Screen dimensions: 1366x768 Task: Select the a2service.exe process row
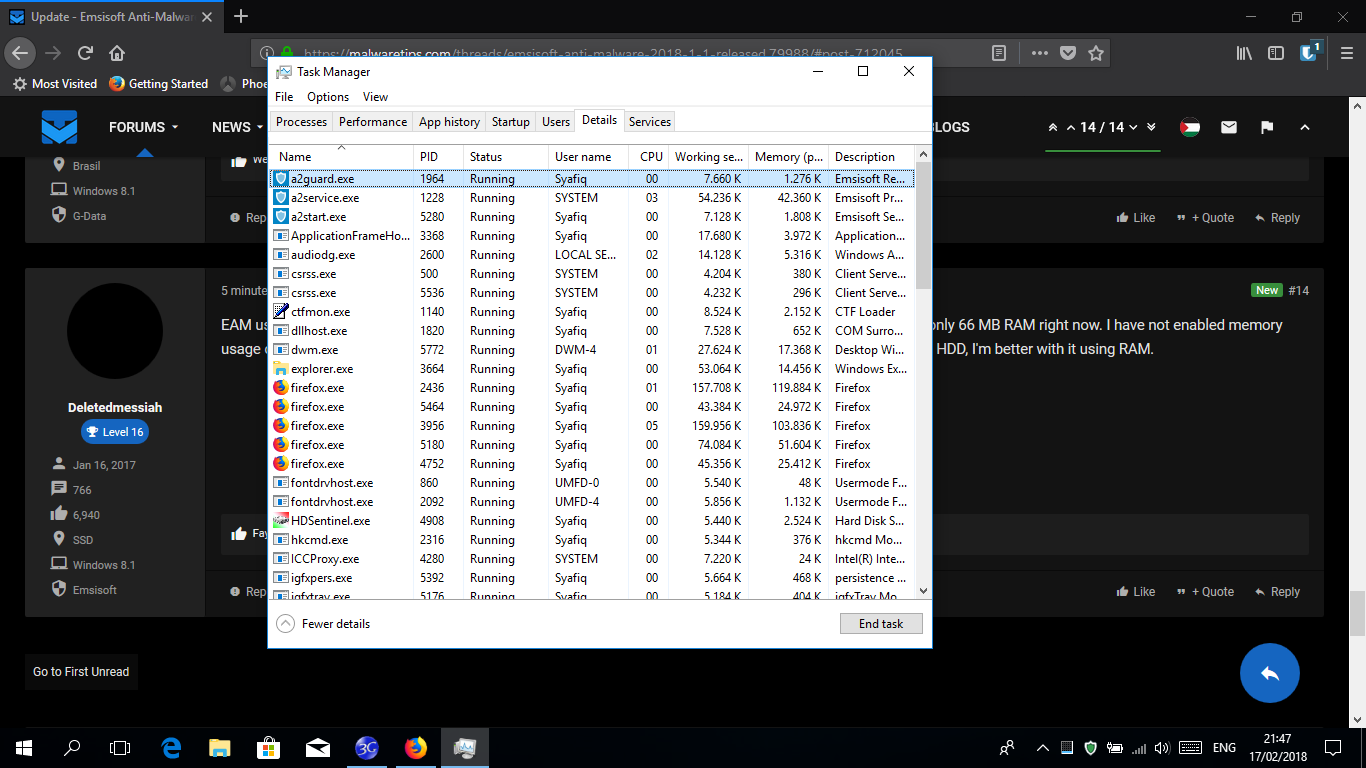[325, 198]
